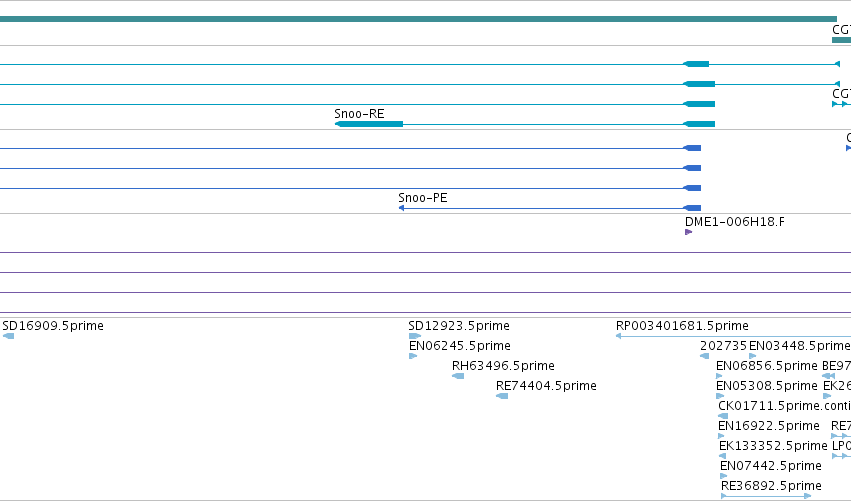Viewport: 851px width, 501px height.
Task: Click the arrow glyph beneath CK01711.5prime.contig
Action: point(723,416)
